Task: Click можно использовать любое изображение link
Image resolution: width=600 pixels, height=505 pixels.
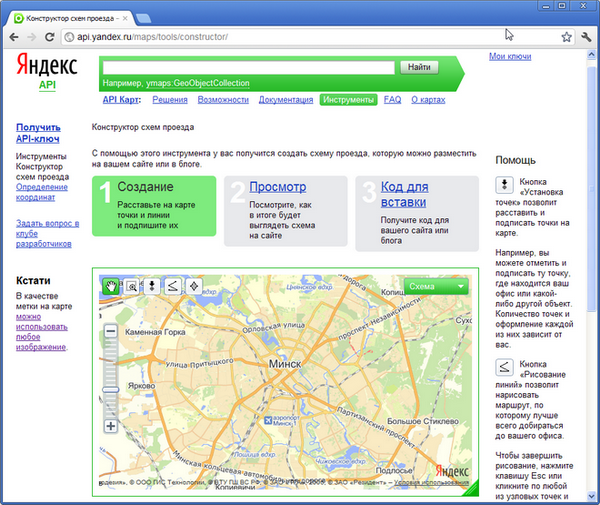Action: tap(42, 332)
